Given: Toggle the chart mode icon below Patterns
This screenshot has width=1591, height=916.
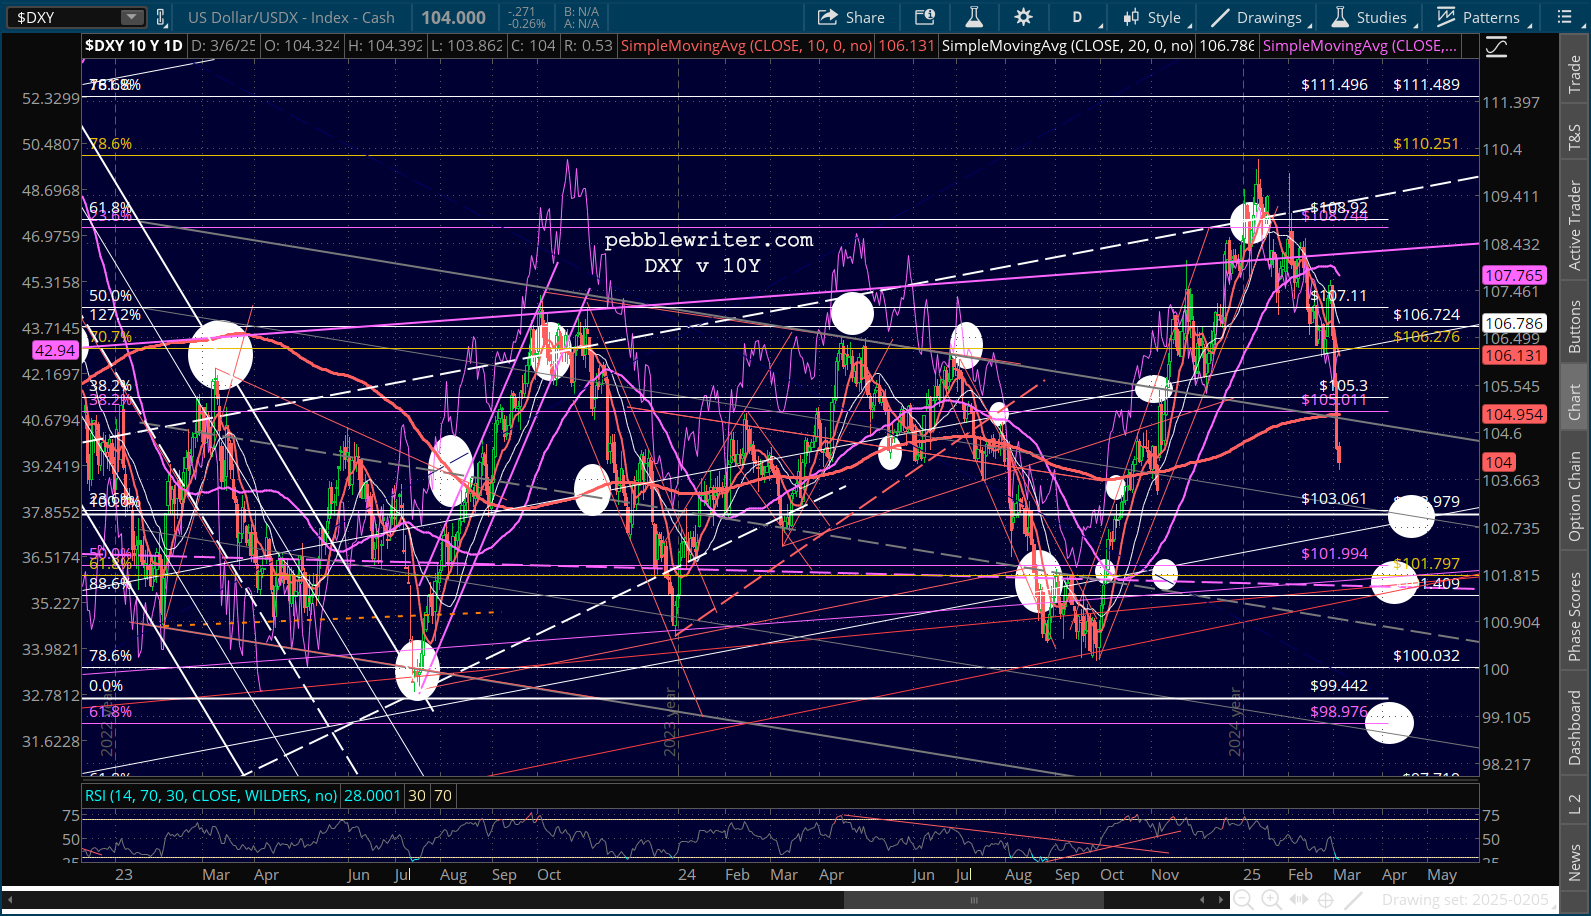Looking at the screenshot, I should (1496, 47).
